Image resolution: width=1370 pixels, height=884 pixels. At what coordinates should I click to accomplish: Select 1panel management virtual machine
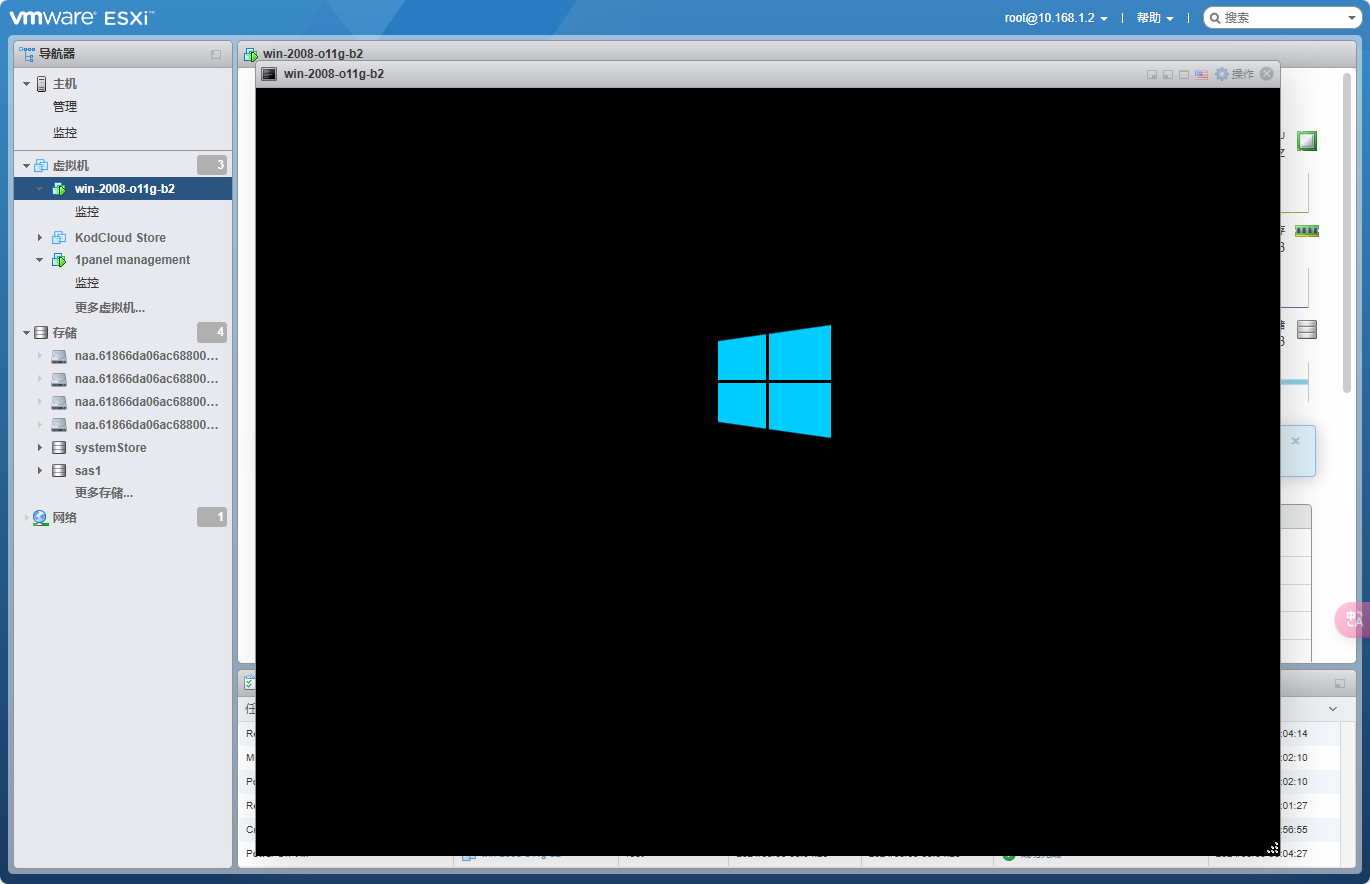pos(132,260)
